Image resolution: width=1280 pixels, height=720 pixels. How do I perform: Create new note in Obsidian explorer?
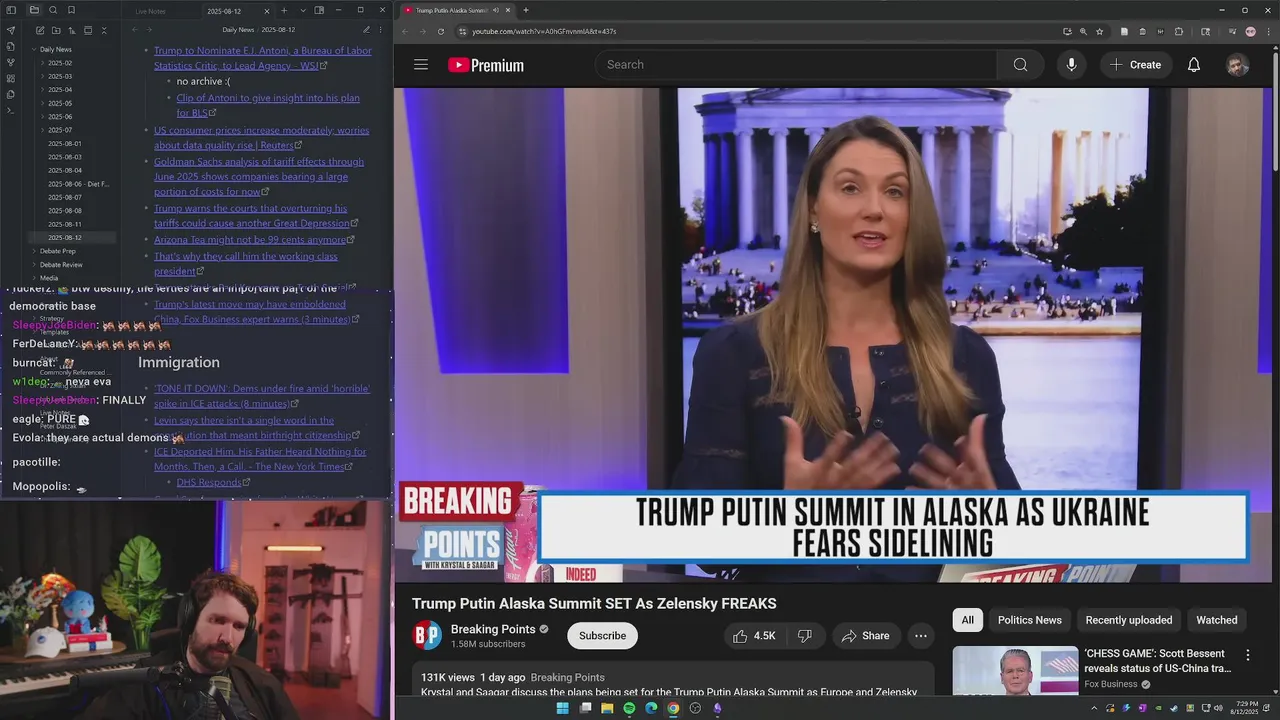coord(40,30)
